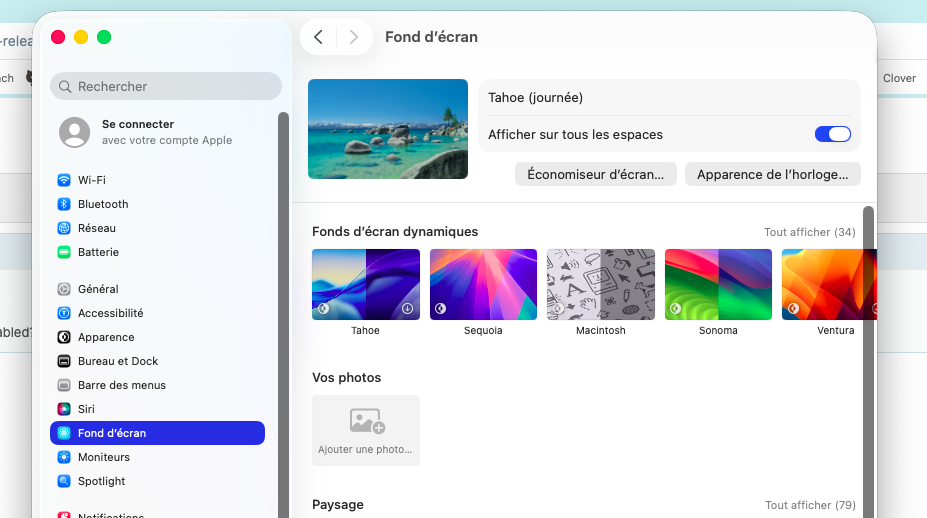Select Apparence in the sidebar
927x518 pixels.
click(x=157, y=337)
